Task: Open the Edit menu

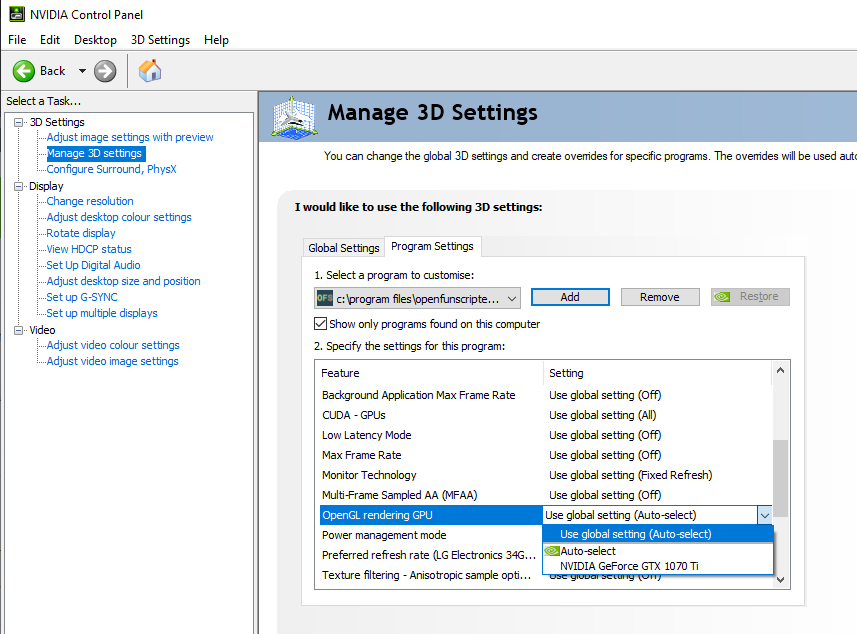Action: pyautogui.click(x=50, y=40)
